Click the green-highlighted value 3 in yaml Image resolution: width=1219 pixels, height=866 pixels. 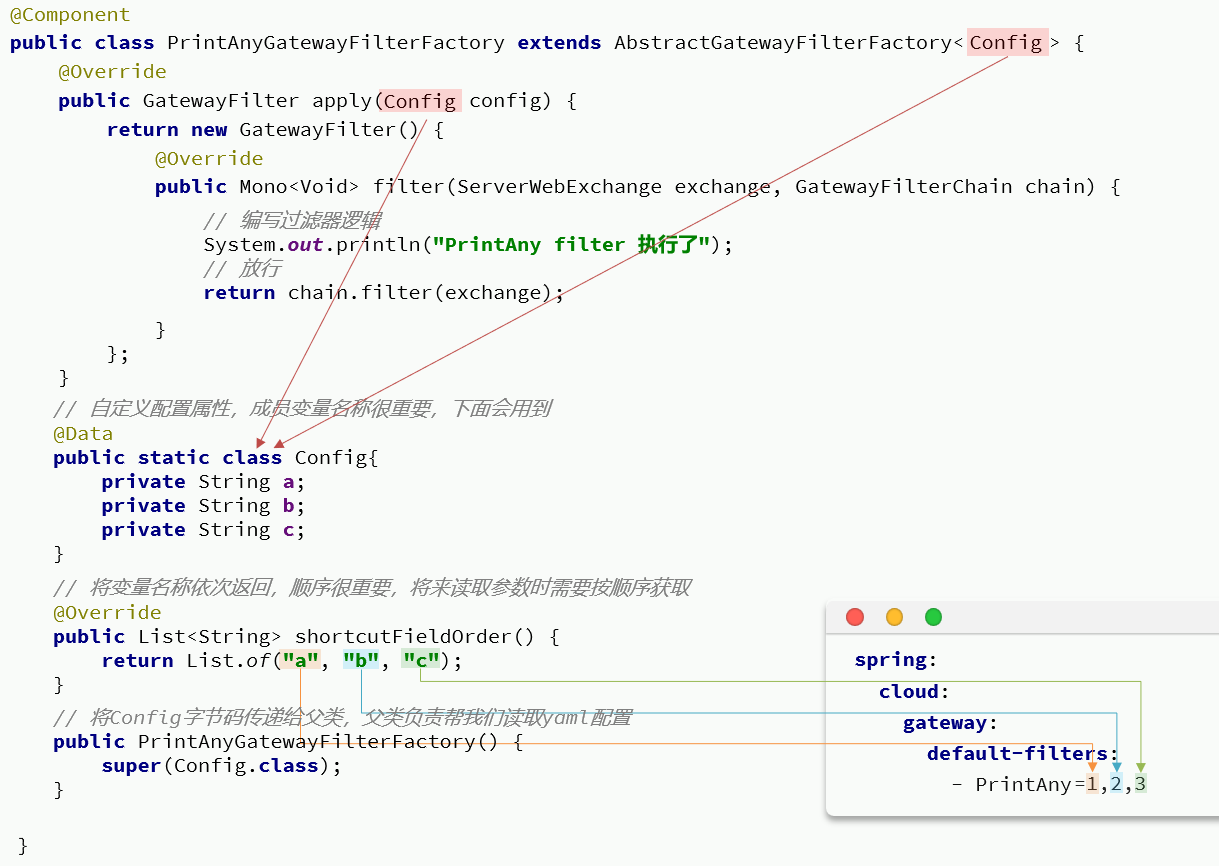[1140, 784]
